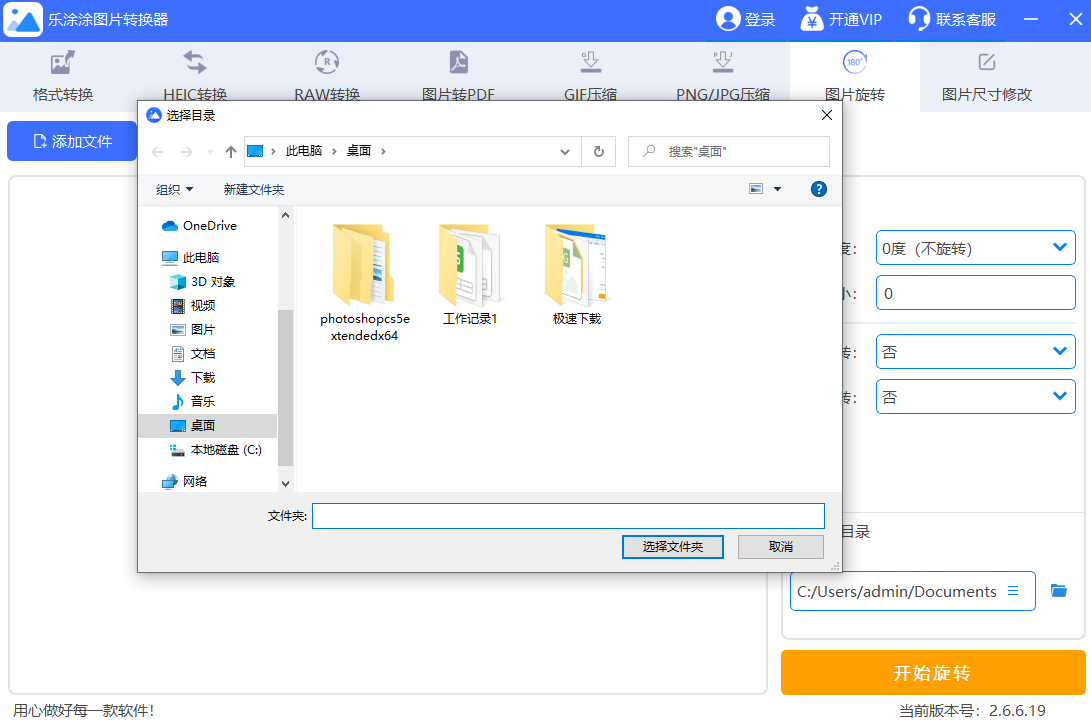
Task: Click the up-directory arrow in dialog
Action: tap(231, 151)
